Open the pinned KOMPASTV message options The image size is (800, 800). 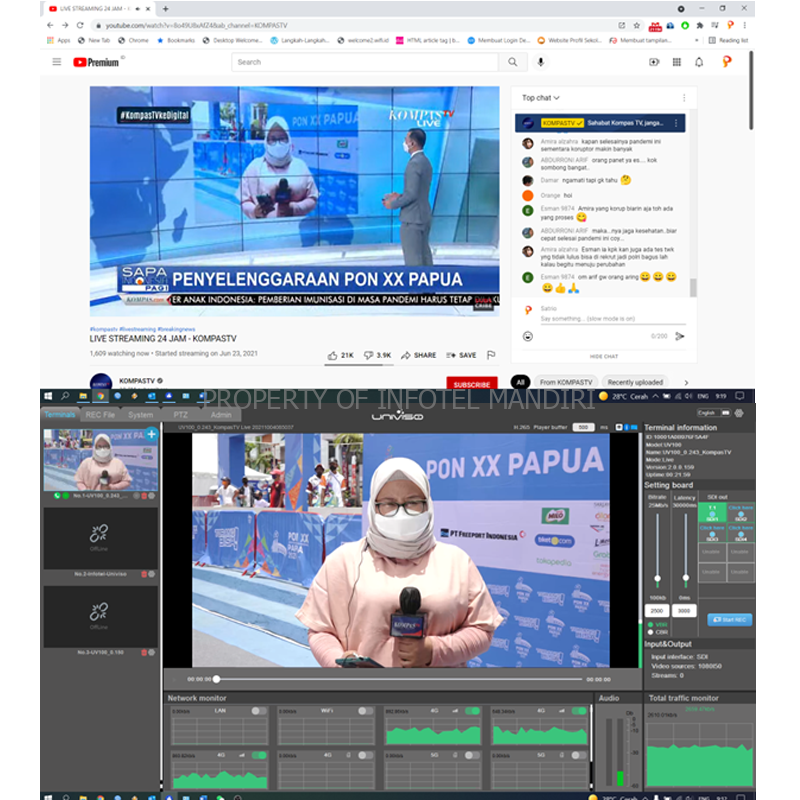coord(676,123)
